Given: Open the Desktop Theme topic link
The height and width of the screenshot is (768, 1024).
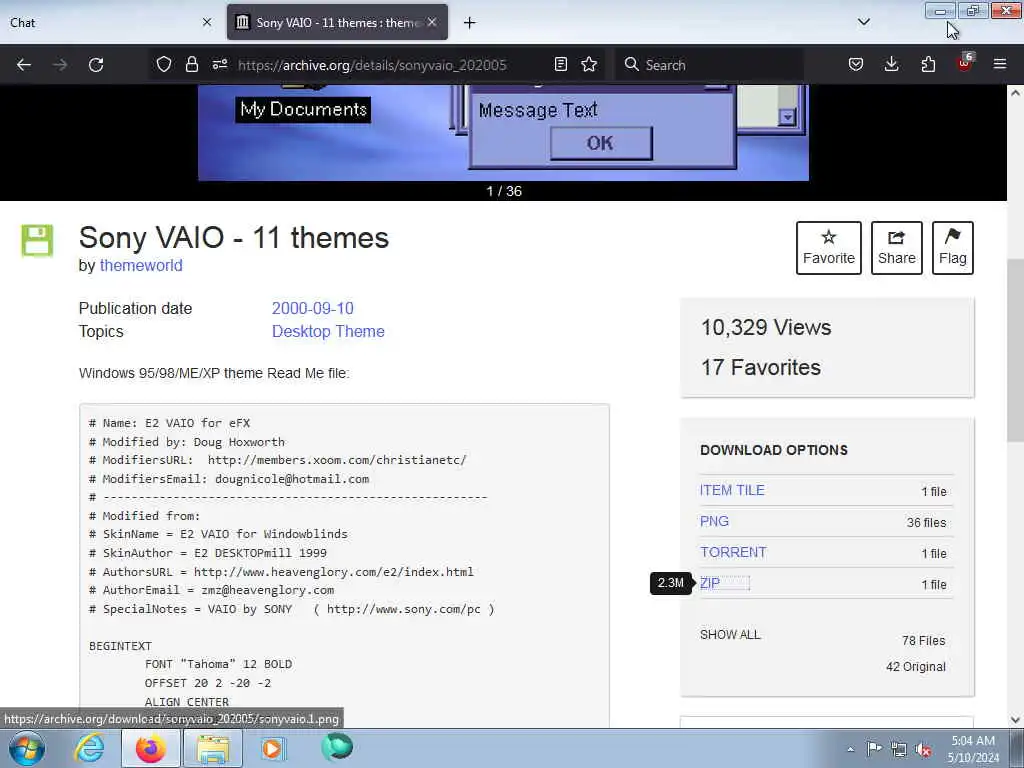Looking at the screenshot, I should (x=328, y=331).
